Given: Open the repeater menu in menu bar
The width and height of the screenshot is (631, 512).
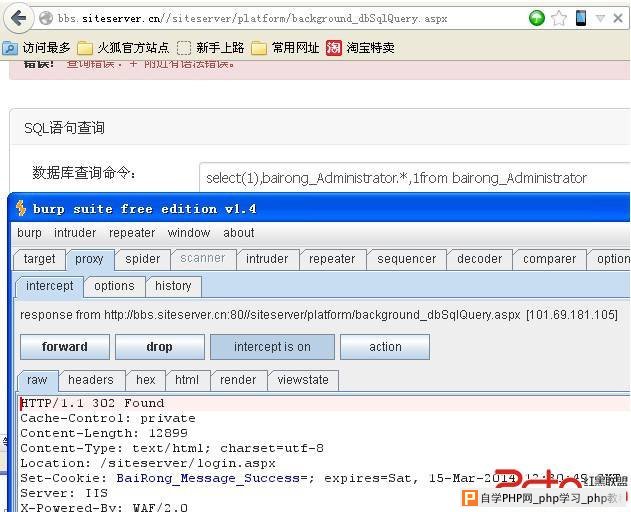Looking at the screenshot, I should click(132, 233).
